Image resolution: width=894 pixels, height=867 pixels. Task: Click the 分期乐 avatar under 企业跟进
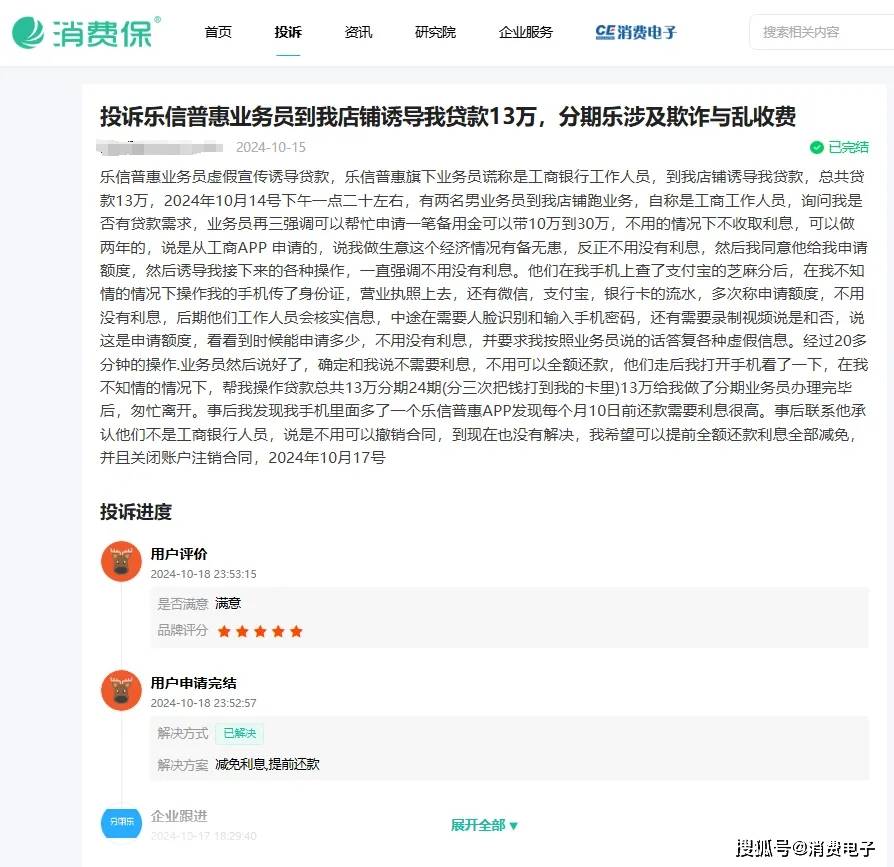[x=121, y=823]
